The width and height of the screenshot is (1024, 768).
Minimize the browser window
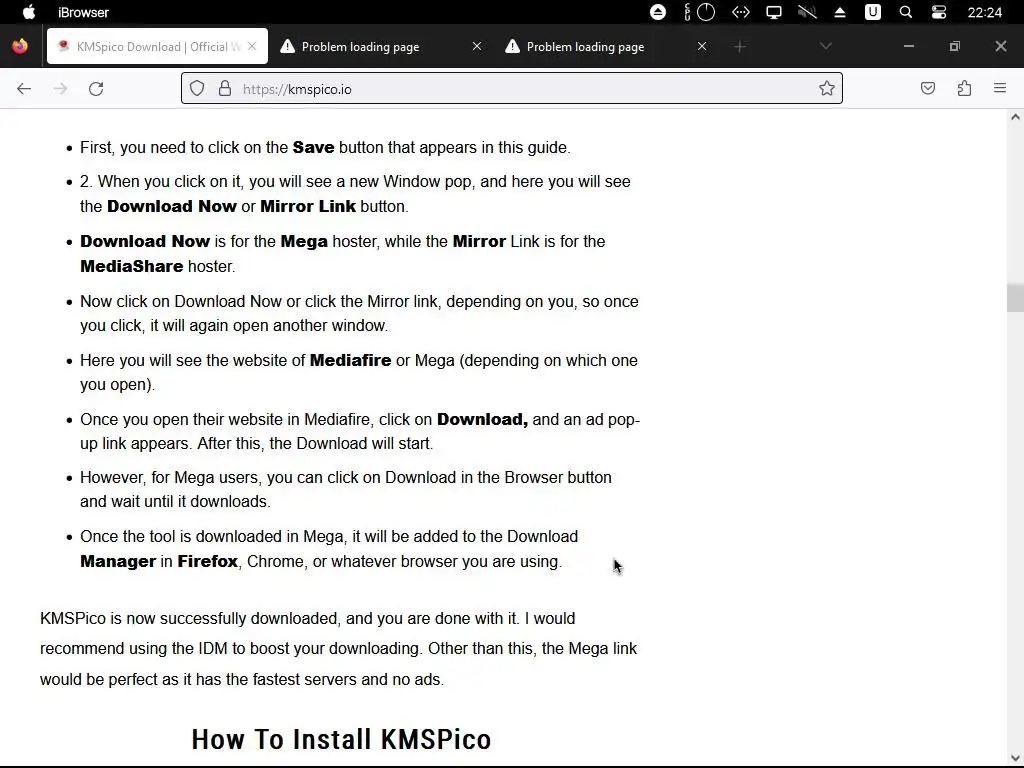point(908,46)
